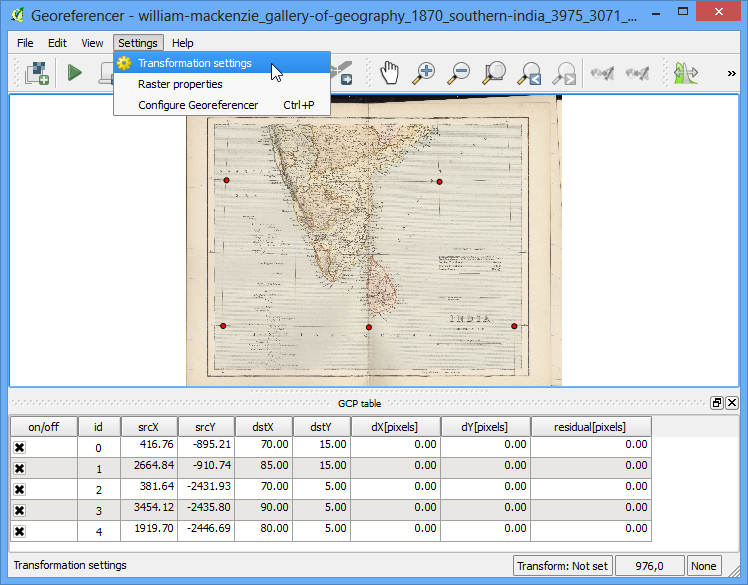Click coordinate readout 976,0
748x585 pixels.
point(650,566)
